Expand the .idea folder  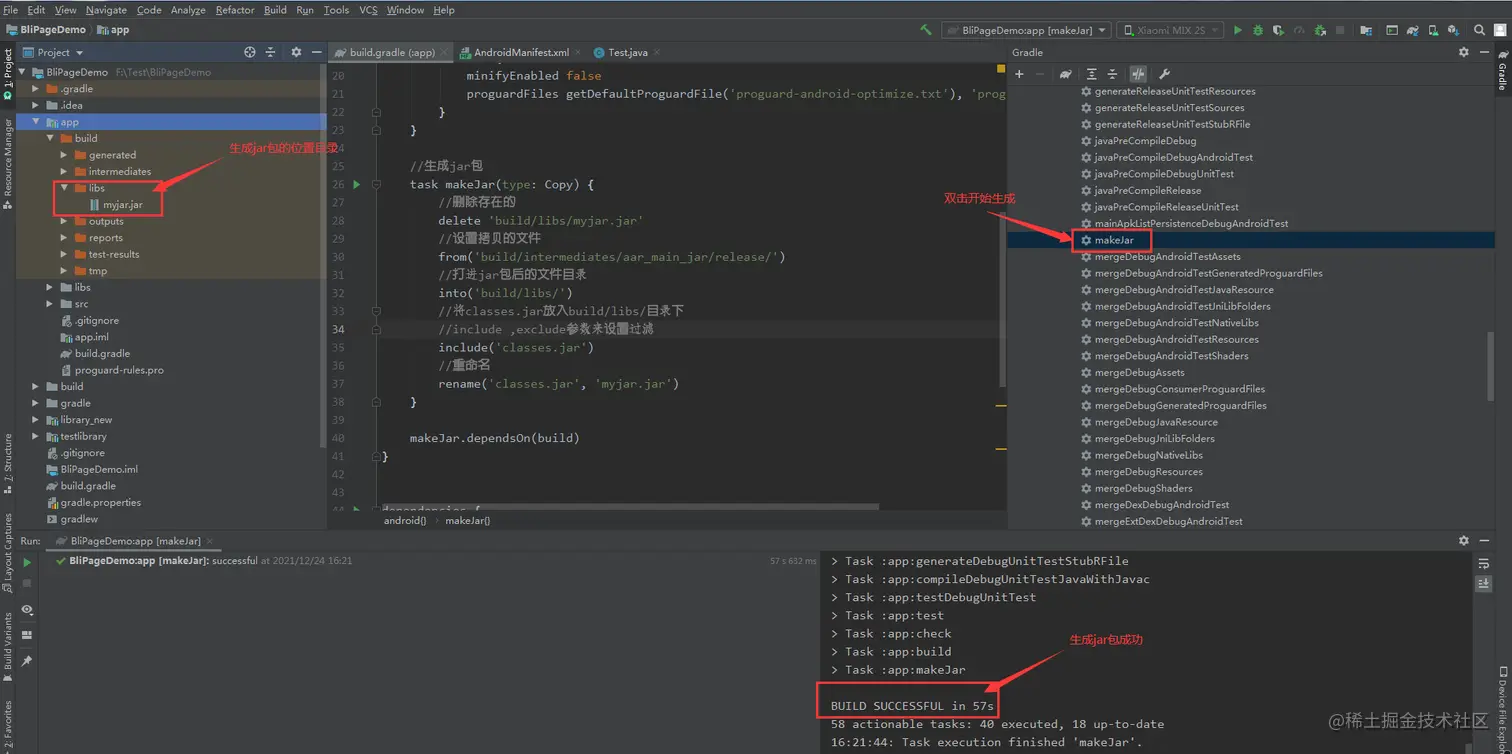coord(36,105)
